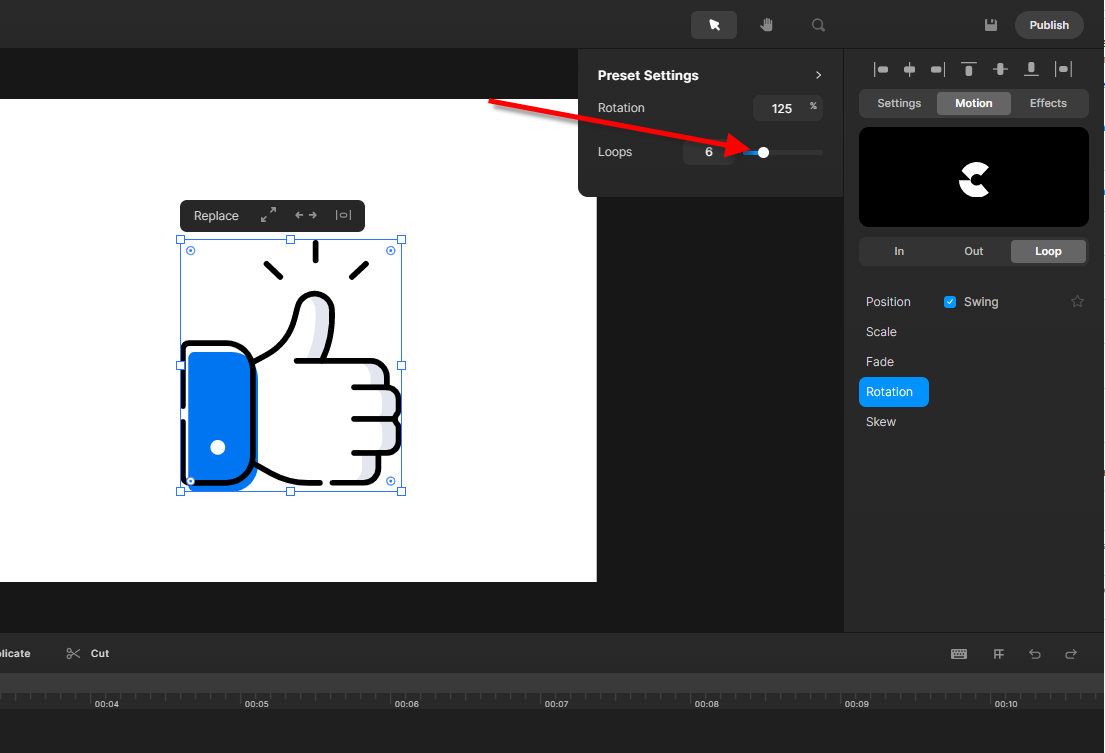1105x753 pixels.
Task: Align selection to left edge
Action: (x=881, y=69)
